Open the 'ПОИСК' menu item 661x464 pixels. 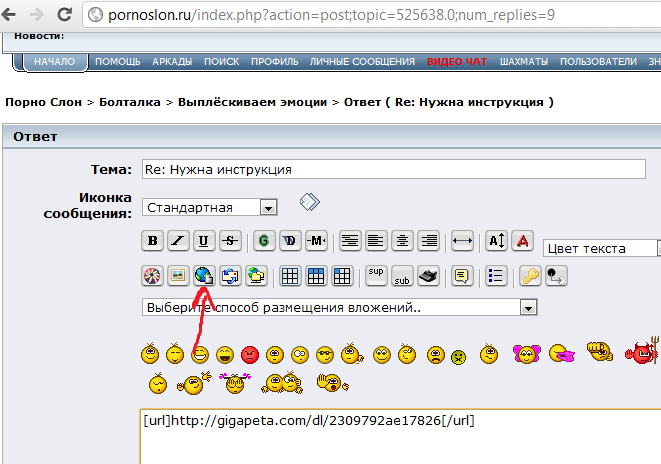(x=221, y=62)
